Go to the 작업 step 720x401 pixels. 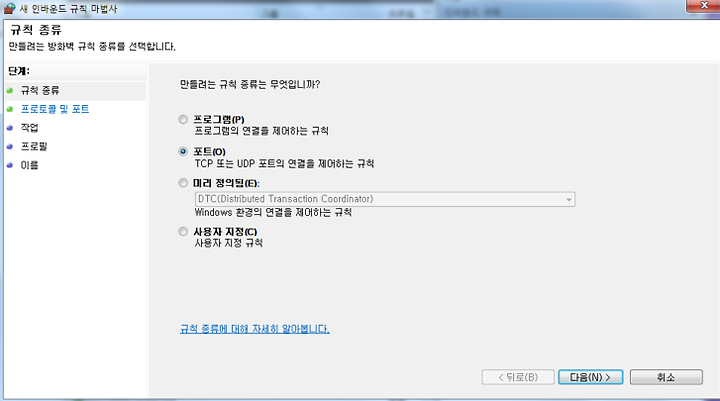(x=29, y=128)
